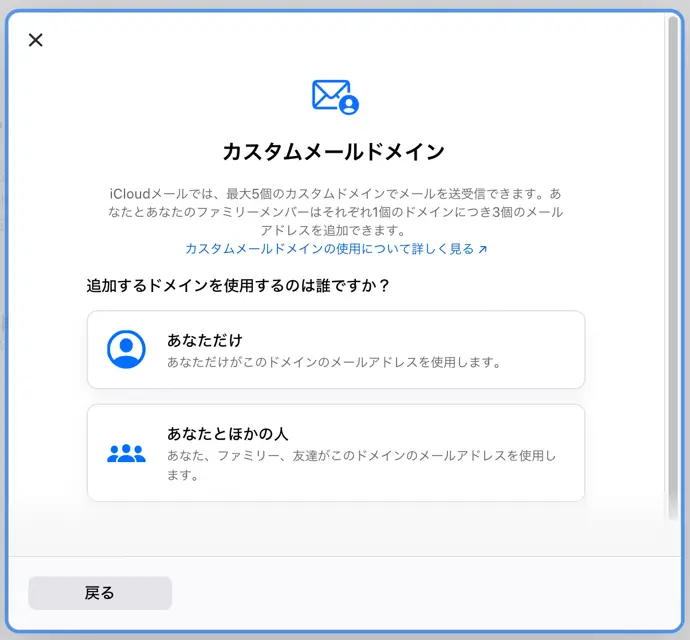Viewport: 690px width, 640px height.
Task: Open the カスタムメールドメインの使用について詳しく見る link
Action: (336, 249)
